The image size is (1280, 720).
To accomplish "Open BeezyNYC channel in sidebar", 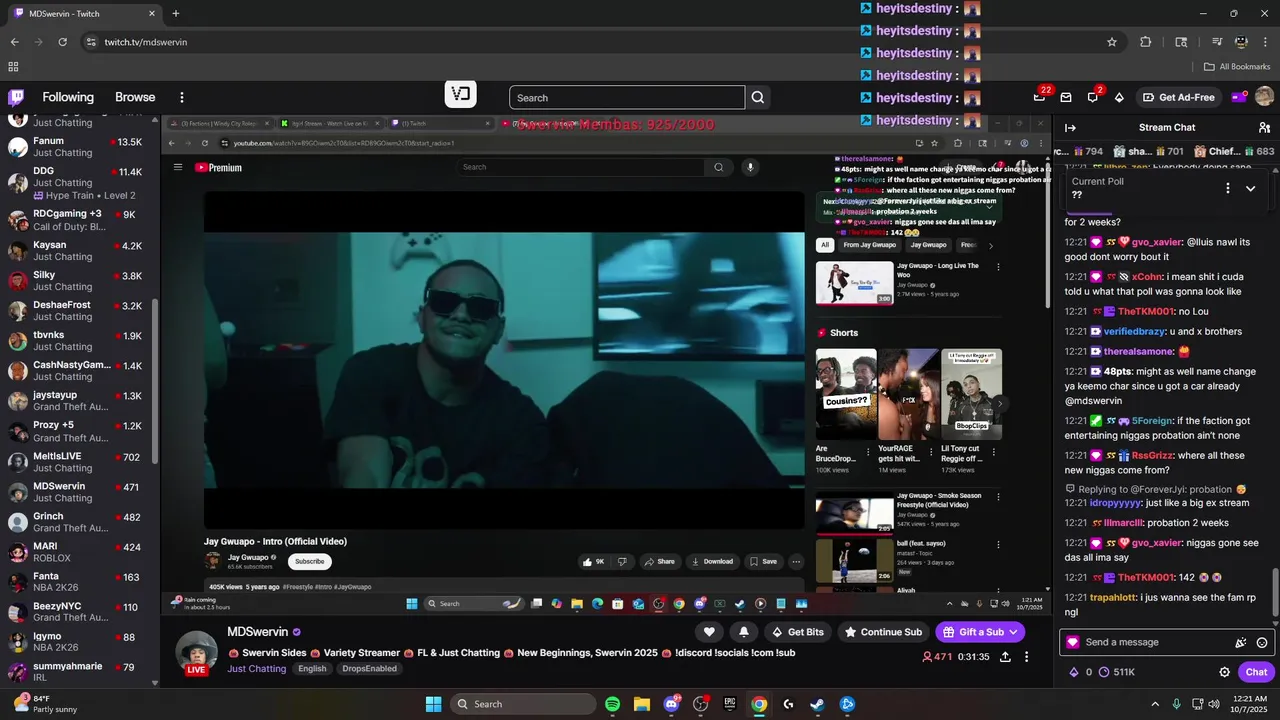I will [x=76, y=612].
